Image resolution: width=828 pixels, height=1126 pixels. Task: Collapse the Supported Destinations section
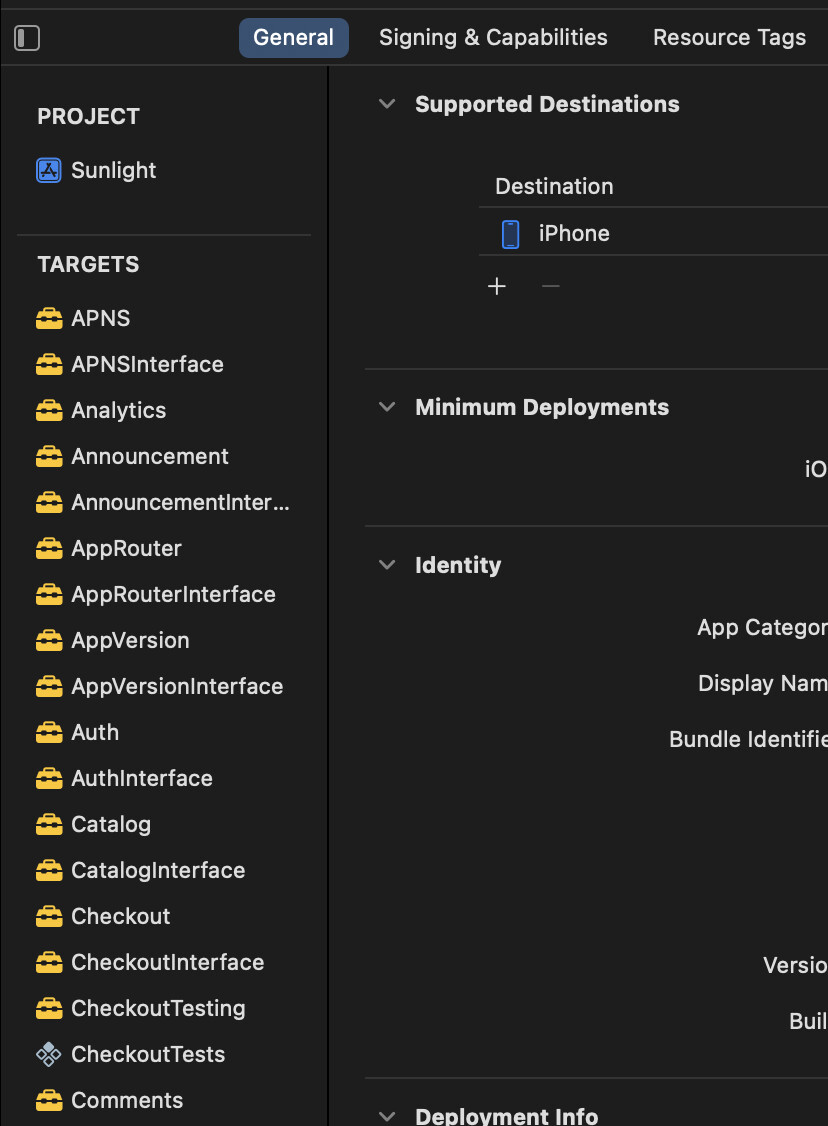(387, 104)
